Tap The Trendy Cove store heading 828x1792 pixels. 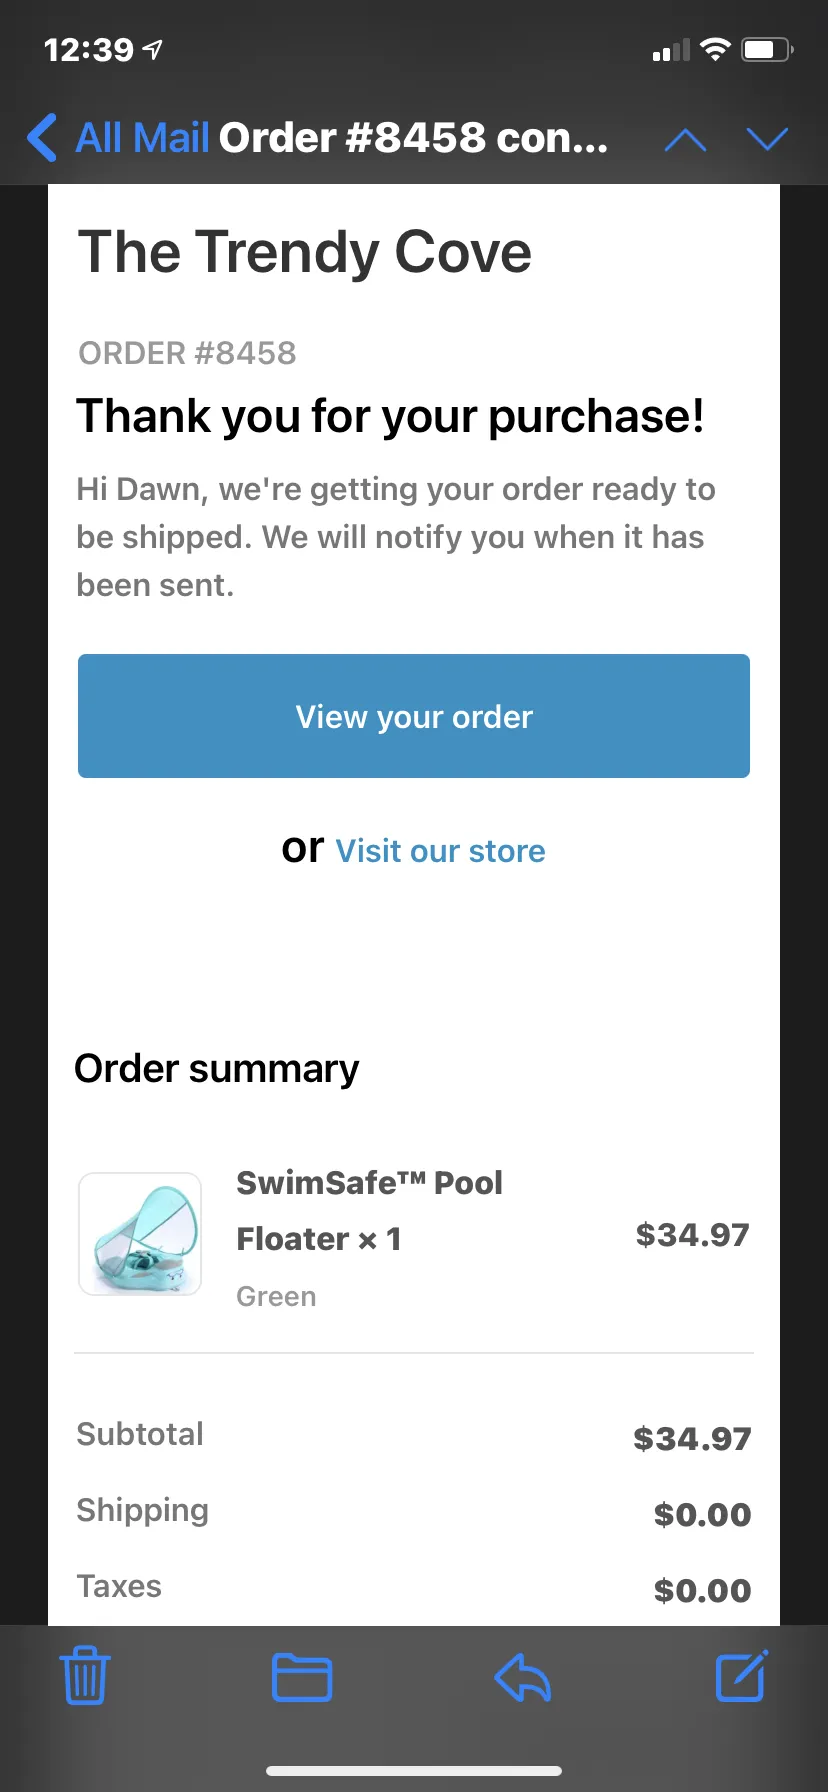[x=305, y=251]
